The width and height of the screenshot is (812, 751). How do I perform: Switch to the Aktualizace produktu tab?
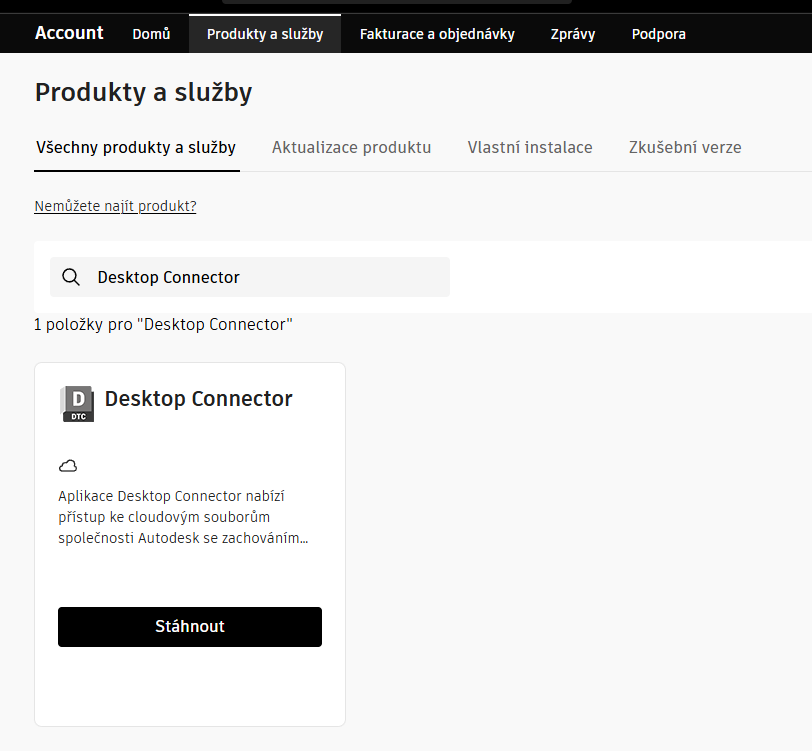coord(352,148)
